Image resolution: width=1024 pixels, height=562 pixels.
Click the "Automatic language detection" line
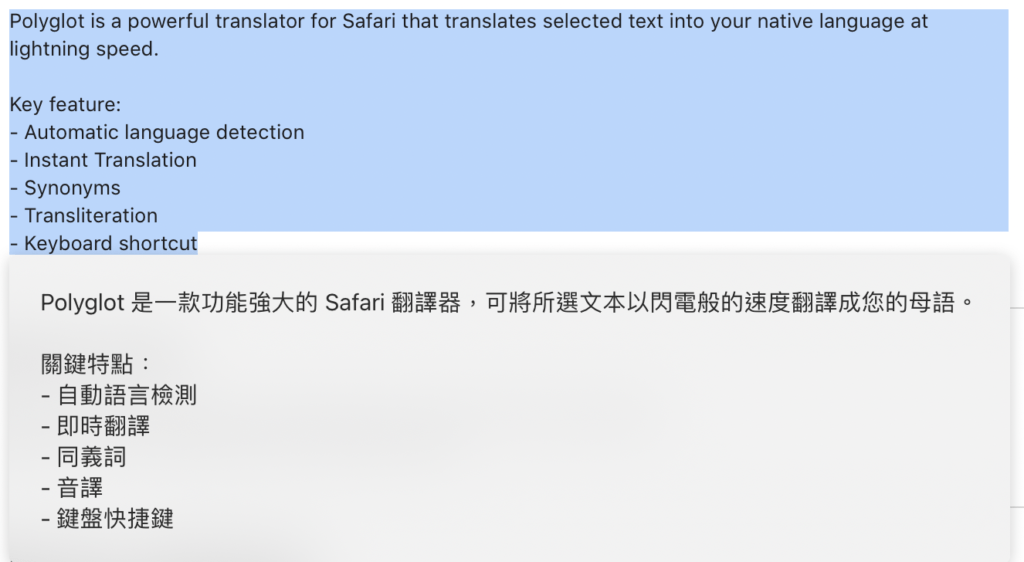tap(157, 133)
